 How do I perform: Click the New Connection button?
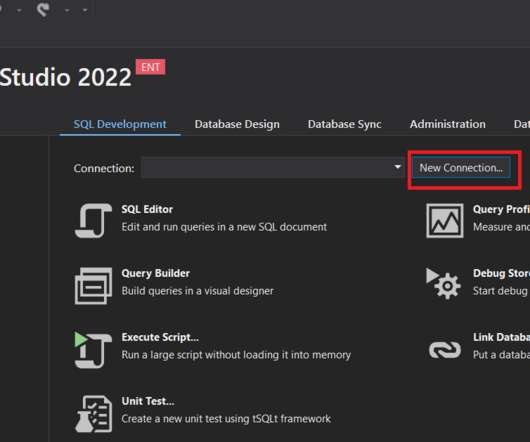click(x=461, y=168)
